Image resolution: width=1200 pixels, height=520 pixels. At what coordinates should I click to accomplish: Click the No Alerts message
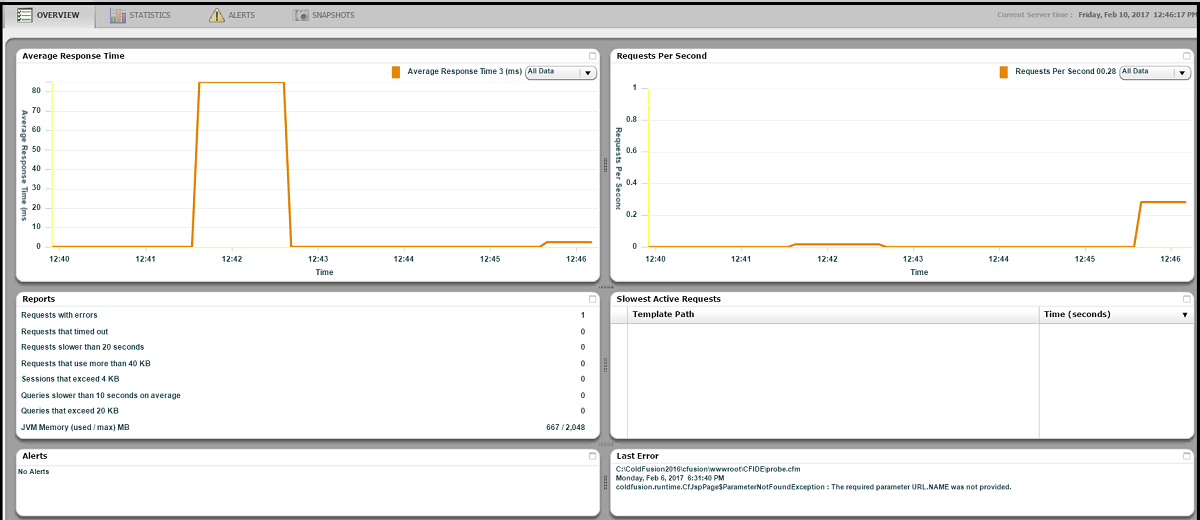[x=33, y=471]
